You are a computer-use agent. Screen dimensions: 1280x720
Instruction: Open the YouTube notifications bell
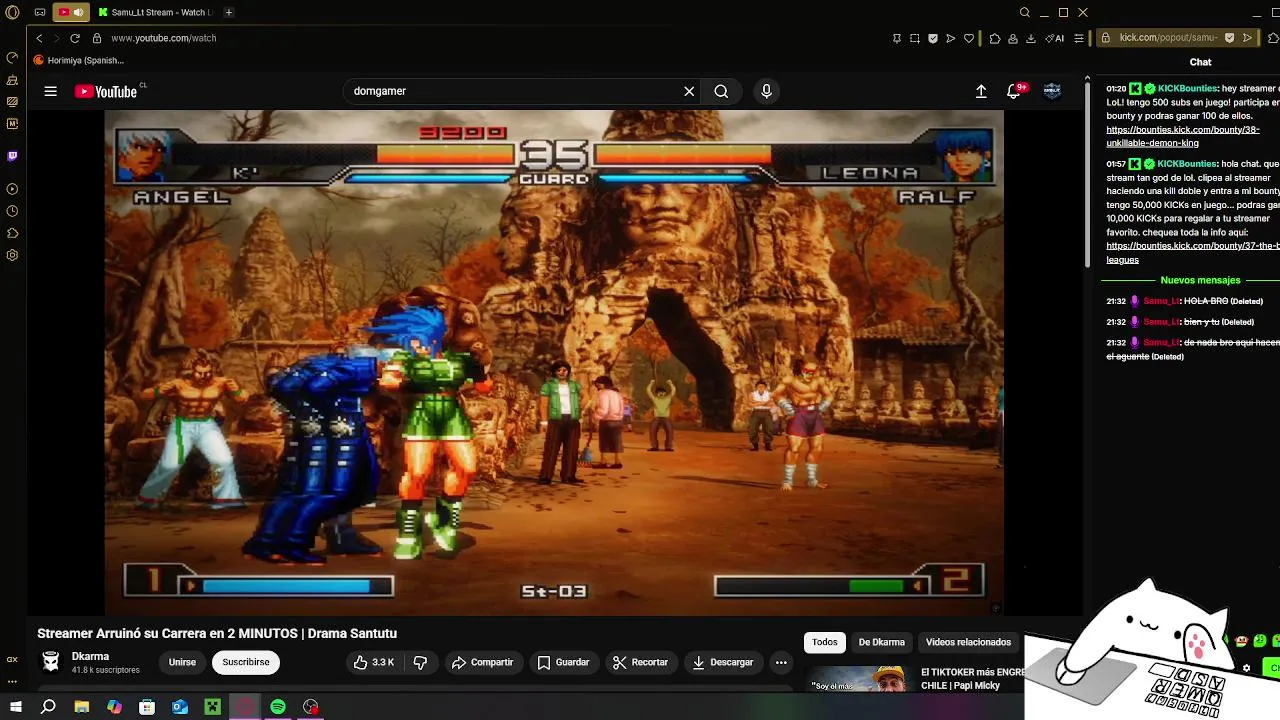(x=1014, y=91)
